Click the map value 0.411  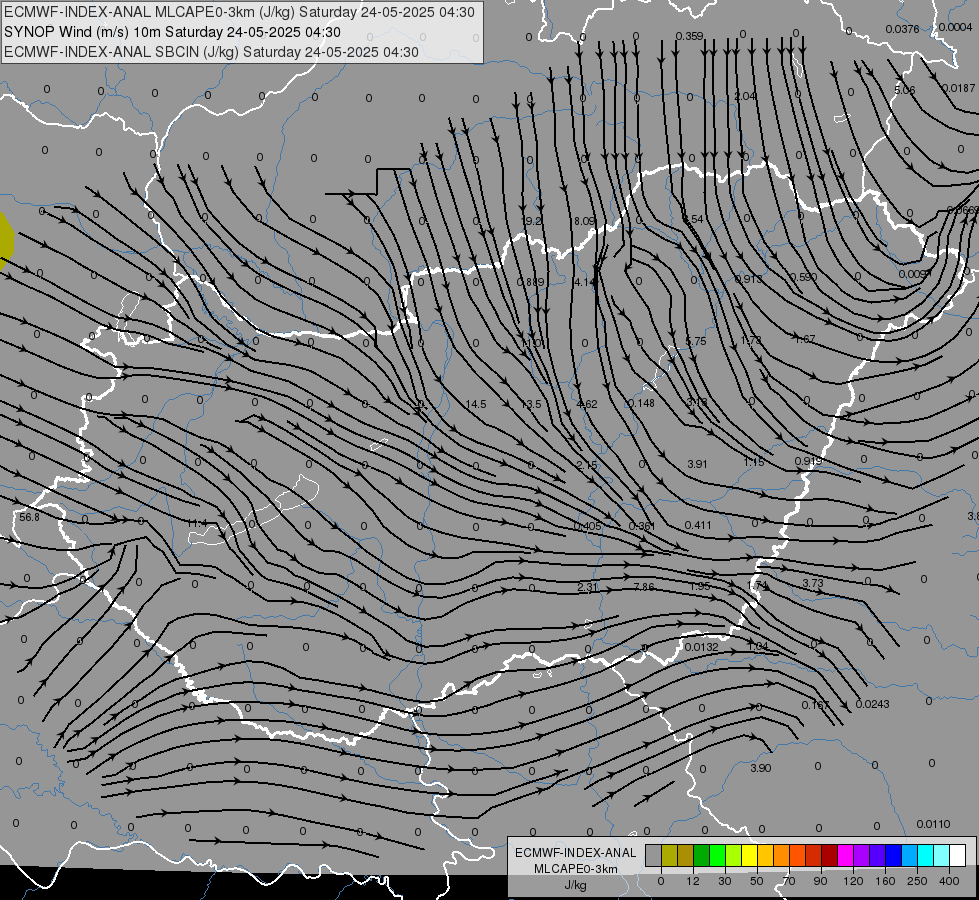(698, 525)
